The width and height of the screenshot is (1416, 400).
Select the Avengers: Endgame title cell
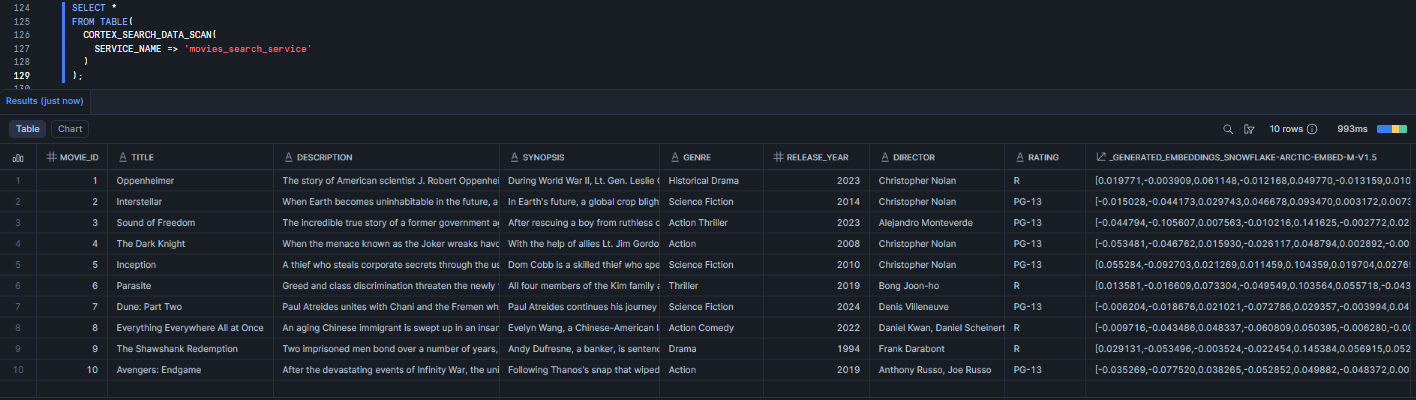coord(191,370)
